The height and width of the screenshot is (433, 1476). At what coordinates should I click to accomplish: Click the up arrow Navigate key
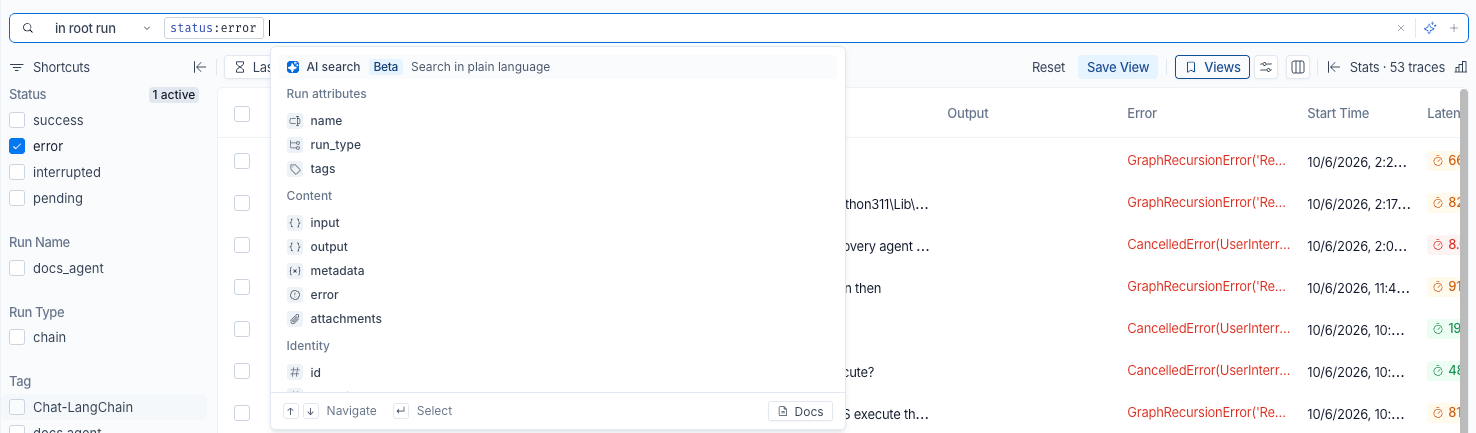pyautogui.click(x=291, y=411)
